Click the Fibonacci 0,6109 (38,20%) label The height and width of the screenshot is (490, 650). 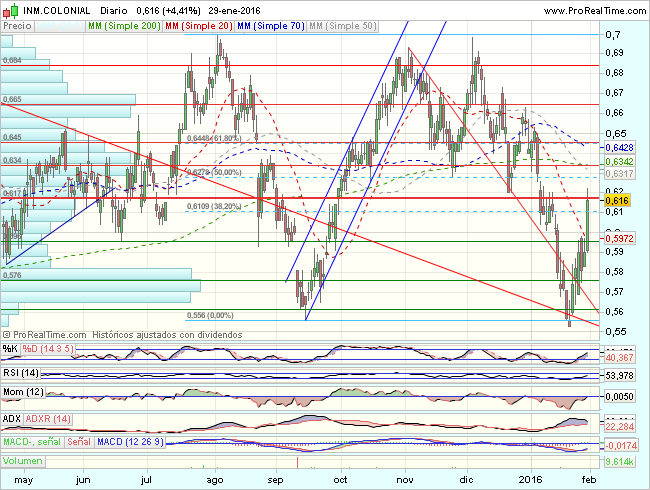[214, 206]
